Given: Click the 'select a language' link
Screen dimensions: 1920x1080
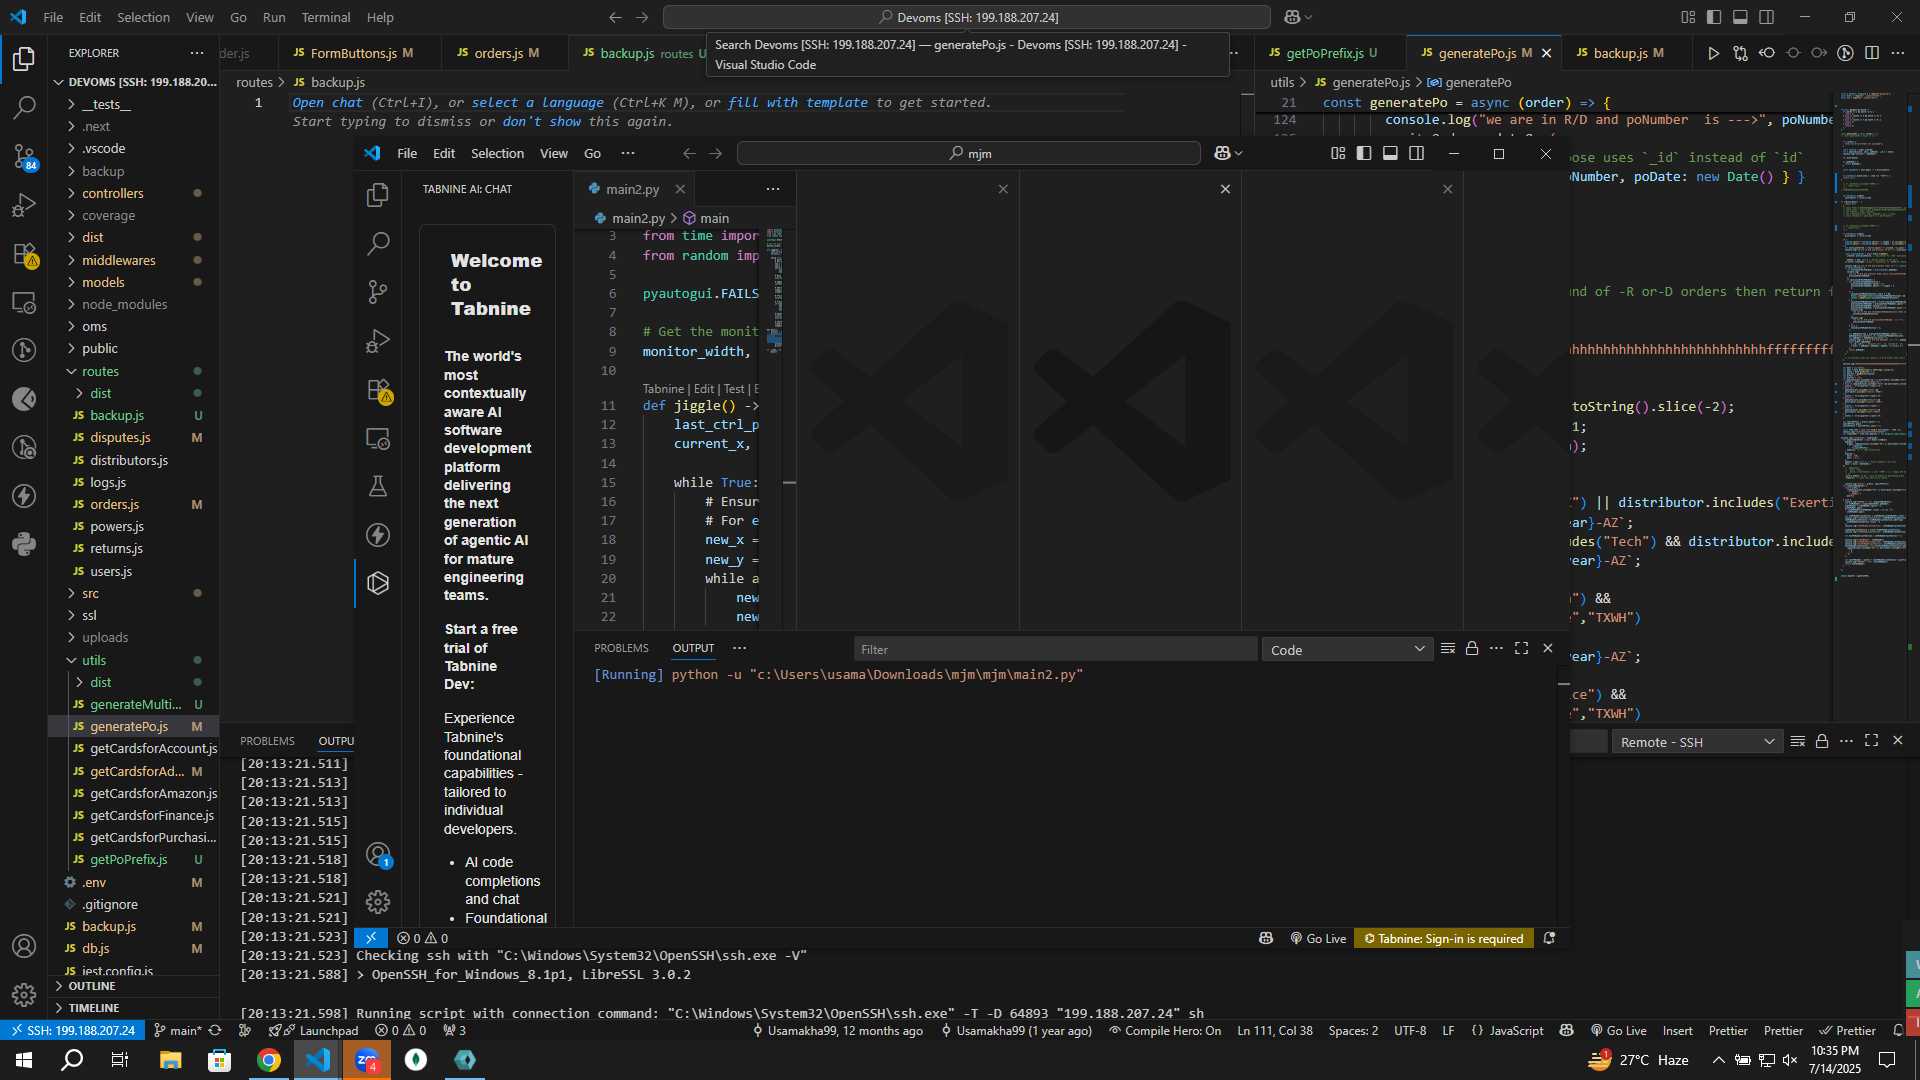Looking at the screenshot, I should click(537, 102).
